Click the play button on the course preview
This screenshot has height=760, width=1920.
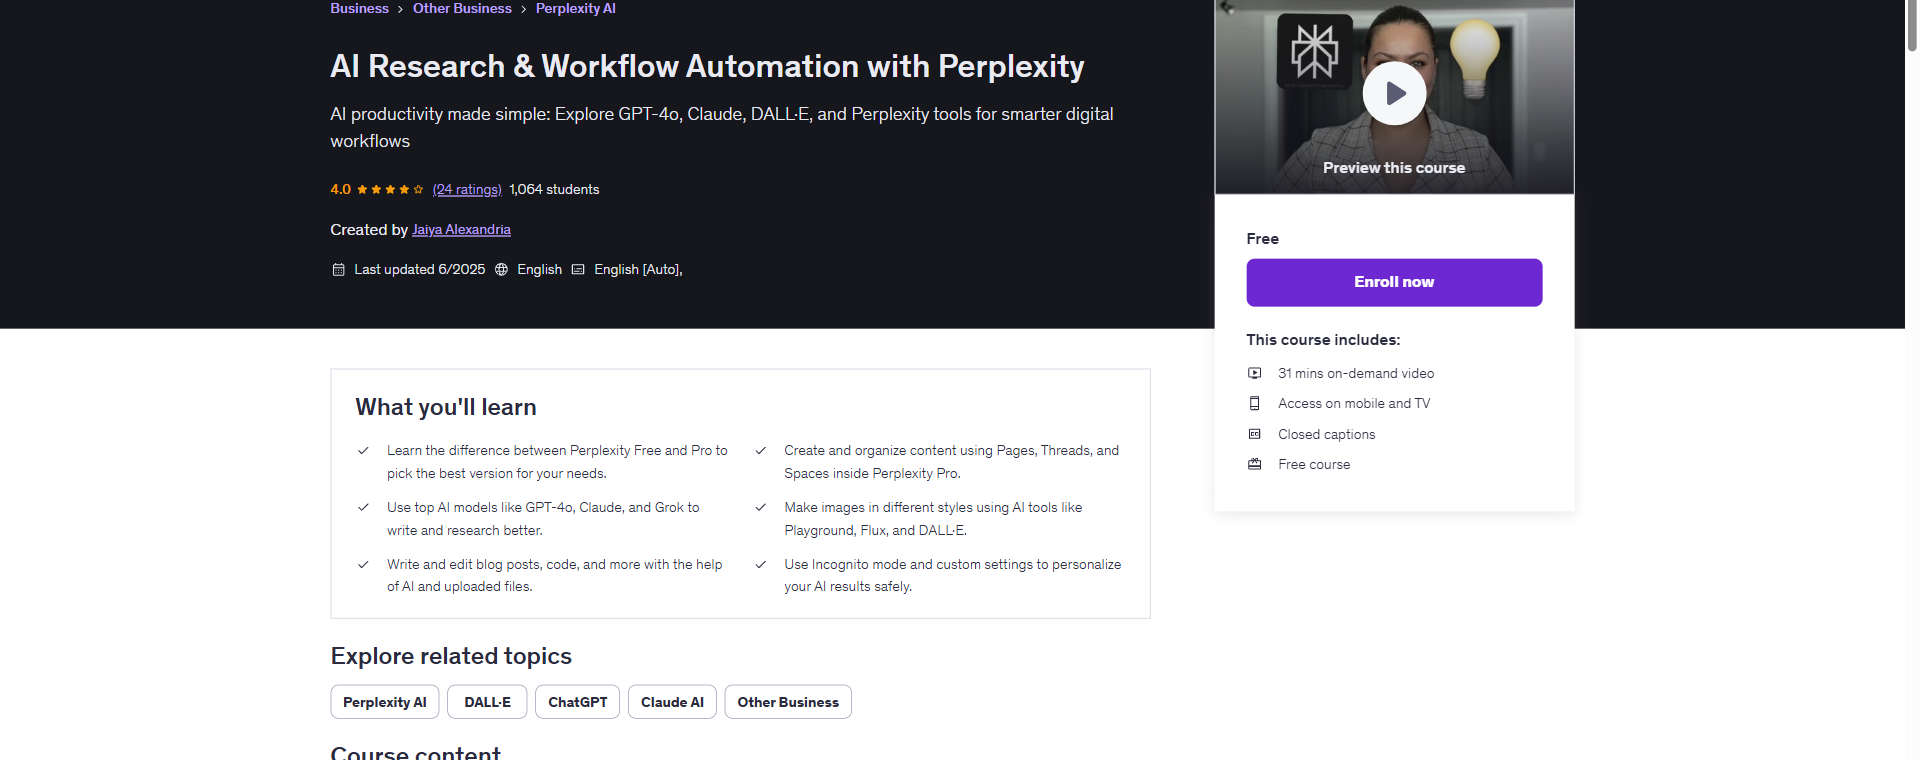tap(1394, 92)
